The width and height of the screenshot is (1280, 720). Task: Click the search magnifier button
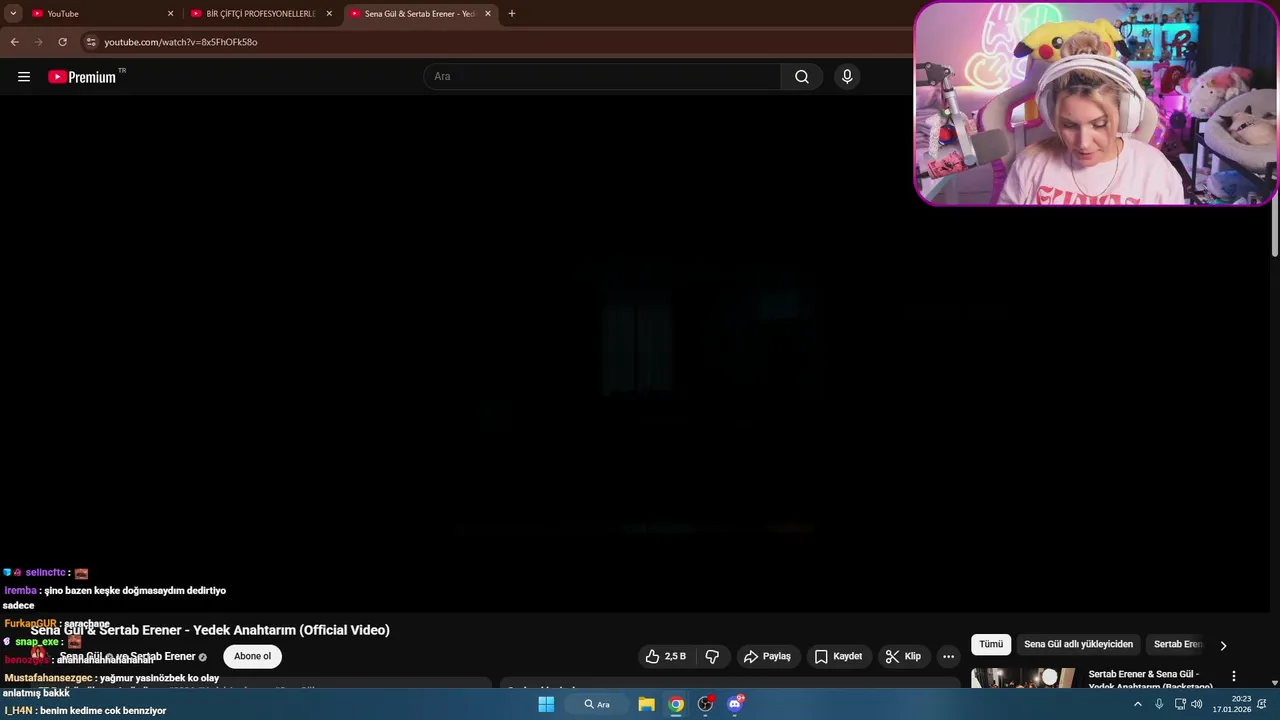(802, 77)
